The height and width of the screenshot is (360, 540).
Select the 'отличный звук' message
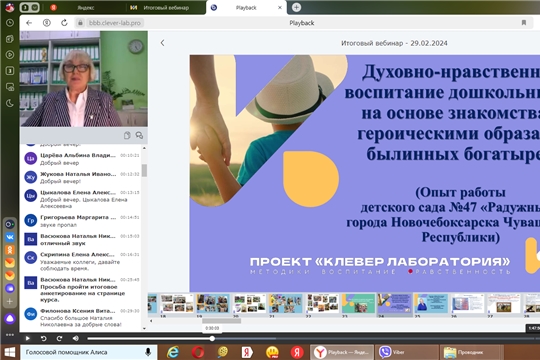pos(82,239)
